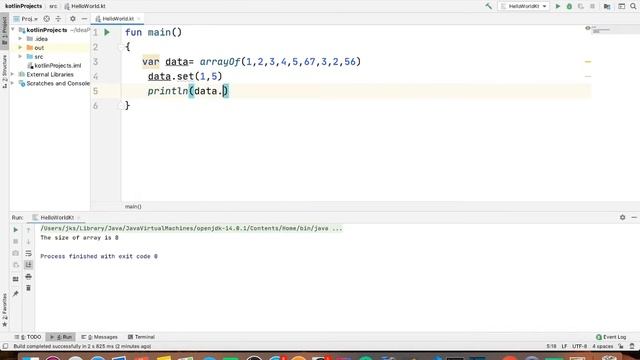Viewport: 640px width, 360px height.
Task: Toggle the Structure side tool window tab
Action: coord(4,71)
